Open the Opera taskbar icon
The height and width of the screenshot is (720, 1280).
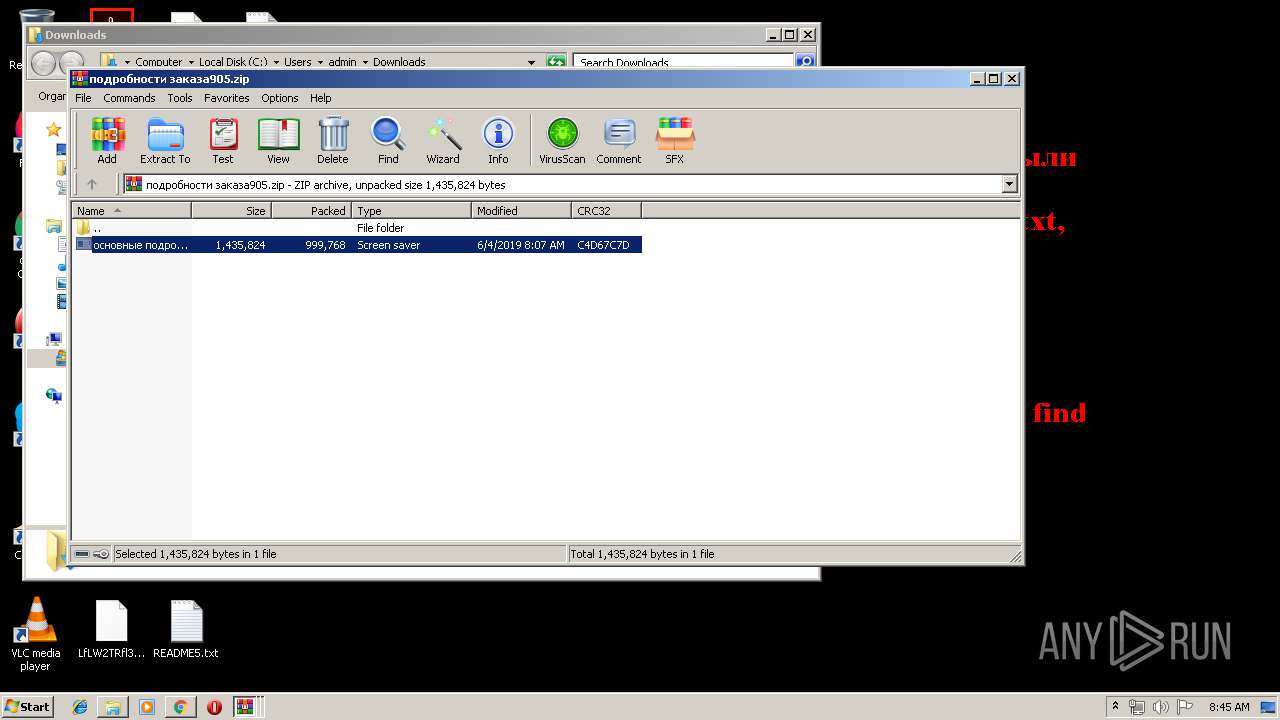[214, 707]
